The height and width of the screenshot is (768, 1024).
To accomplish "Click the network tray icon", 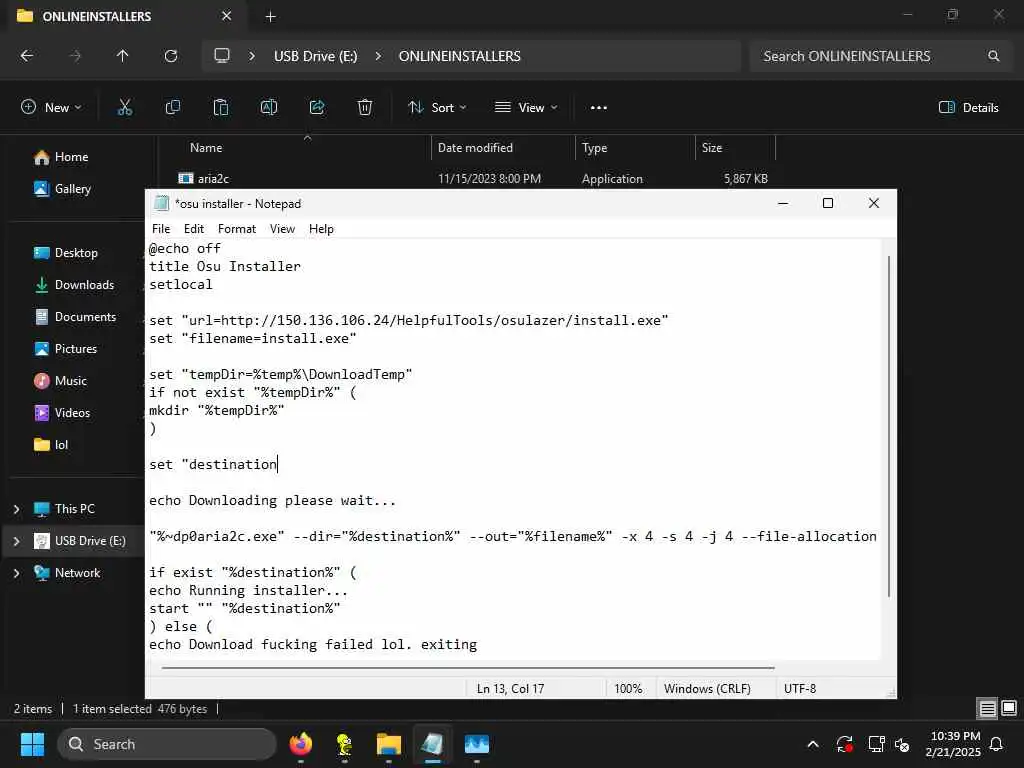I will pyautogui.click(x=875, y=744).
